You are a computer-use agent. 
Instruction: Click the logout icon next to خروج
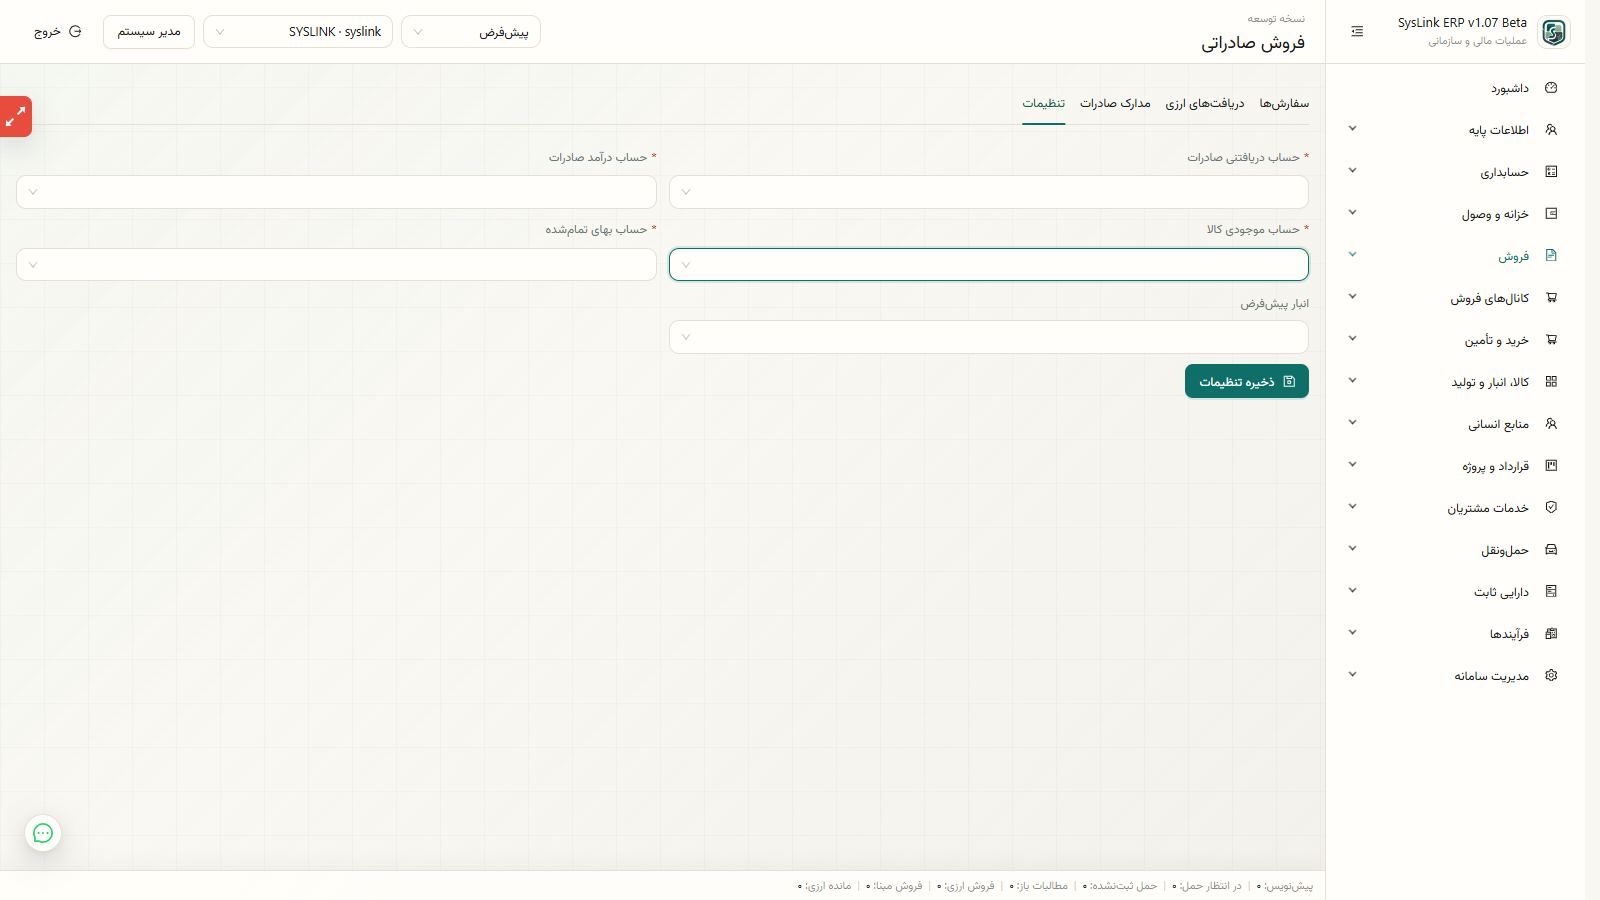[75, 32]
